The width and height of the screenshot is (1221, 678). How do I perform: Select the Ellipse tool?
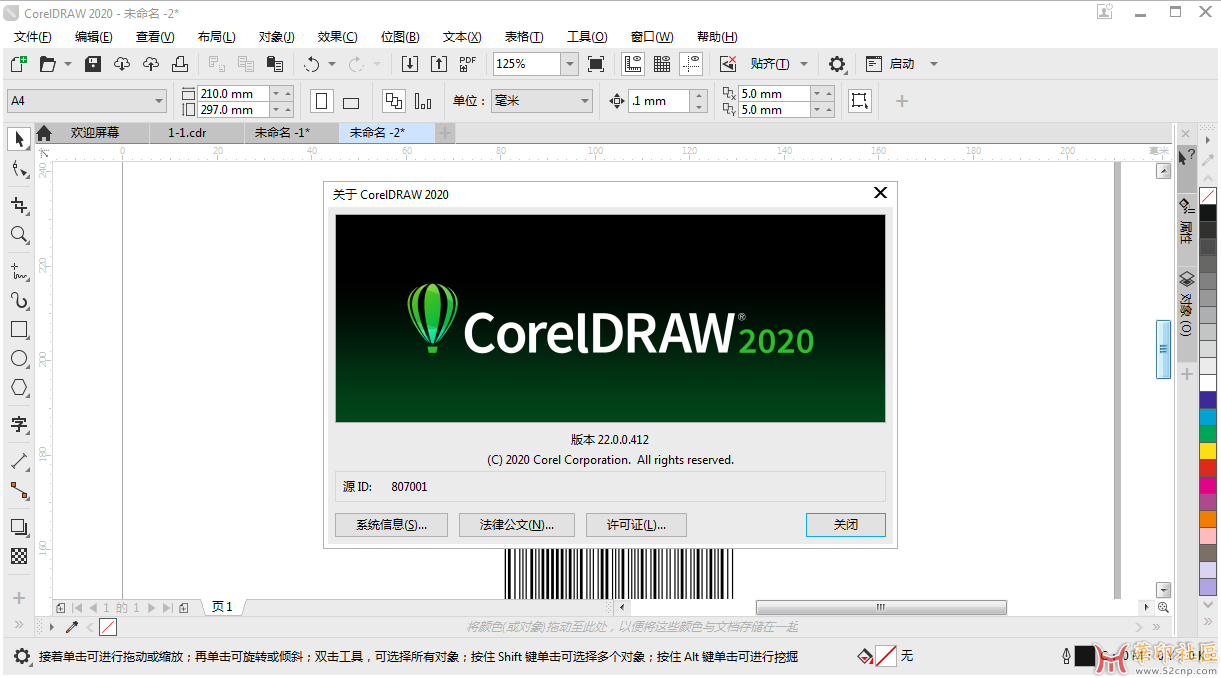pyautogui.click(x=19, y=359)
